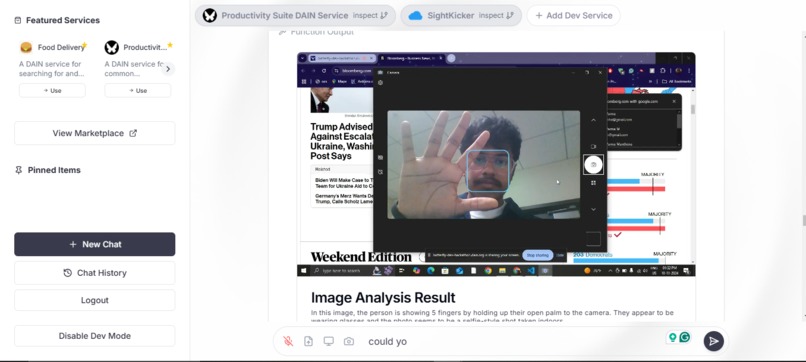The image size is (806, 362).
Task: Open View Marketplace
Action: 95,133
